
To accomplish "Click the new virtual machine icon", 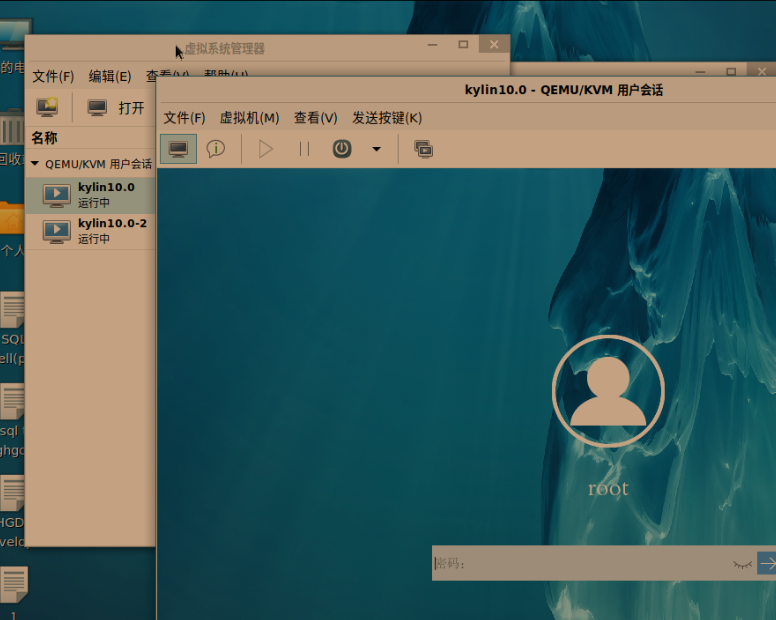I will coord(47,107).
